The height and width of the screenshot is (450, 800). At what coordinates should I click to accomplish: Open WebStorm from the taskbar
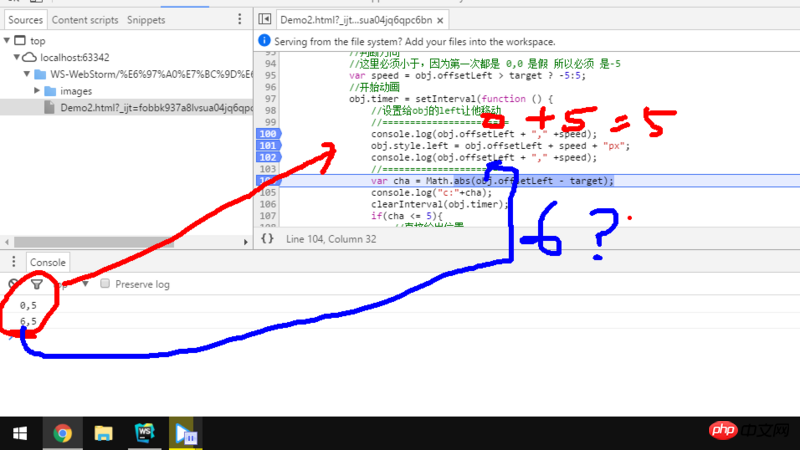(x=144, y=433)
